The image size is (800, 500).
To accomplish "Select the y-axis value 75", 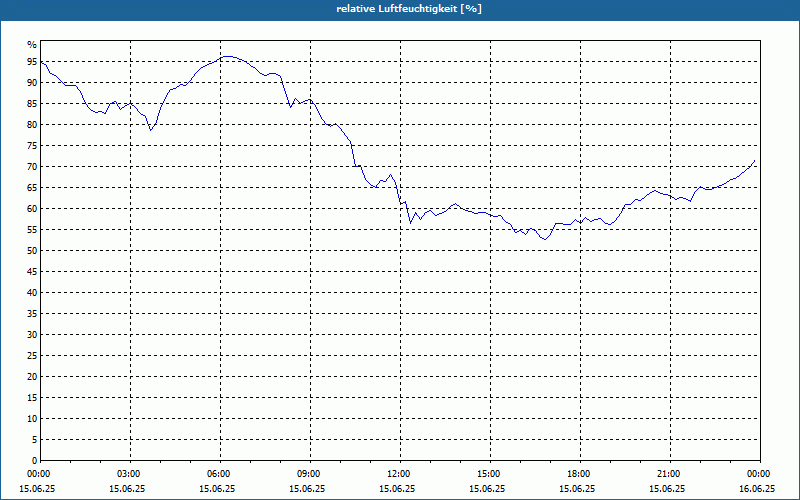I will pos(32,145).
